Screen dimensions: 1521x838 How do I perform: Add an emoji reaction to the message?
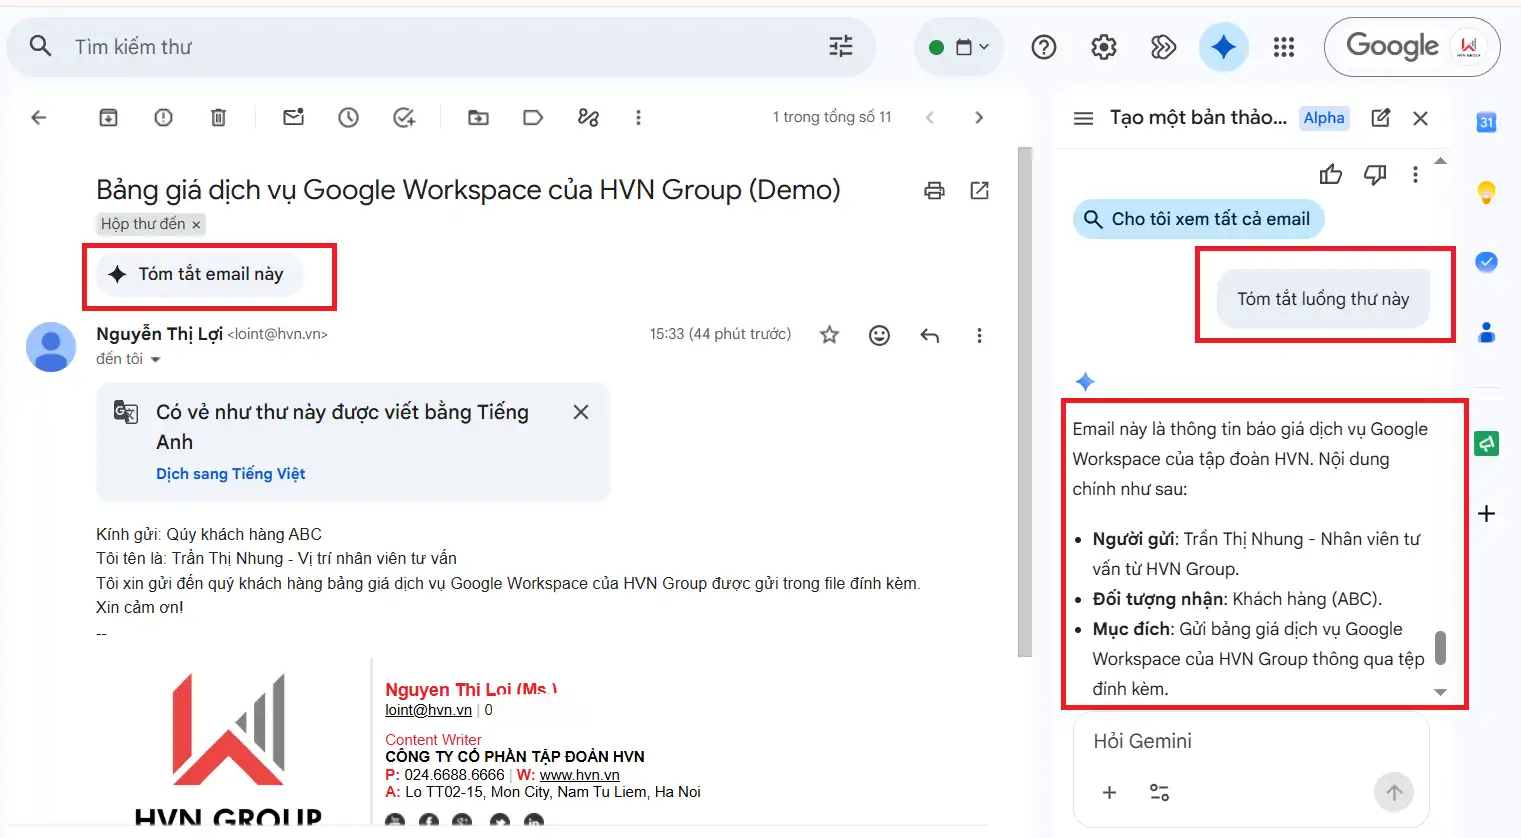(879, 335)
